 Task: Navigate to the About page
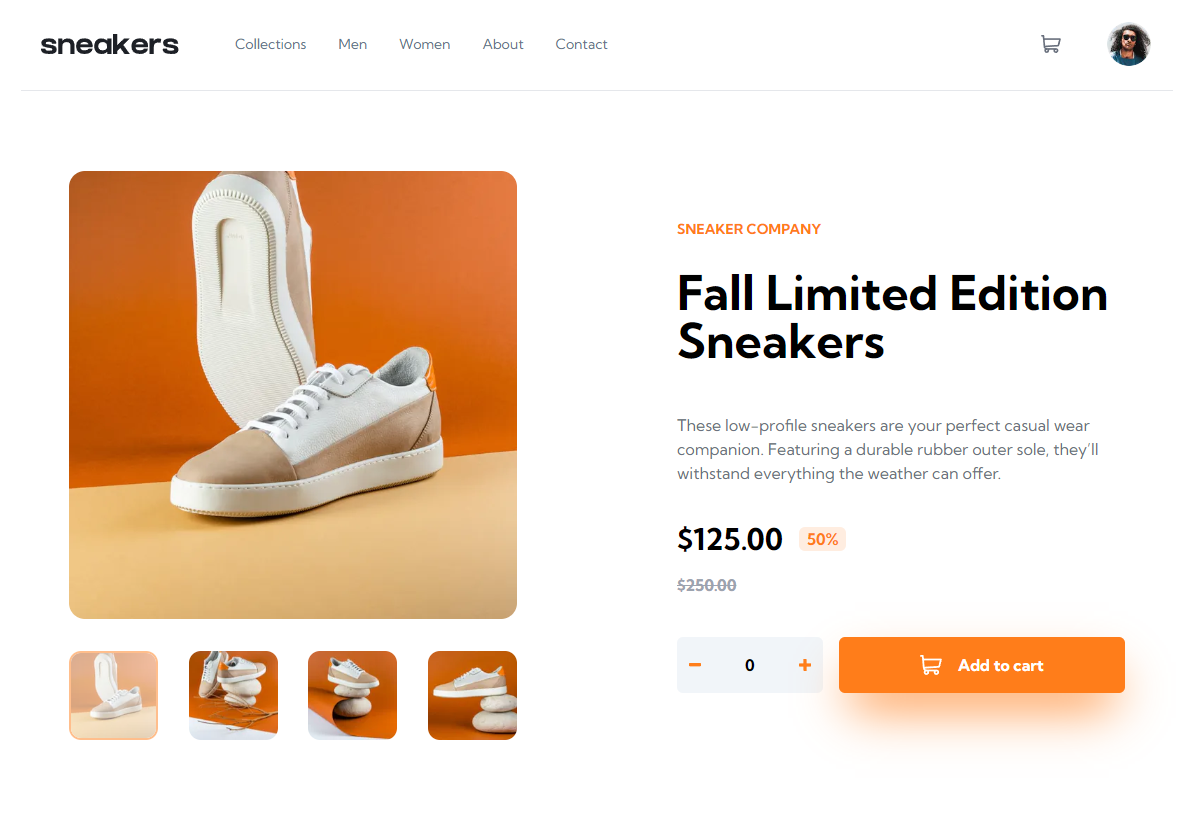503,44
